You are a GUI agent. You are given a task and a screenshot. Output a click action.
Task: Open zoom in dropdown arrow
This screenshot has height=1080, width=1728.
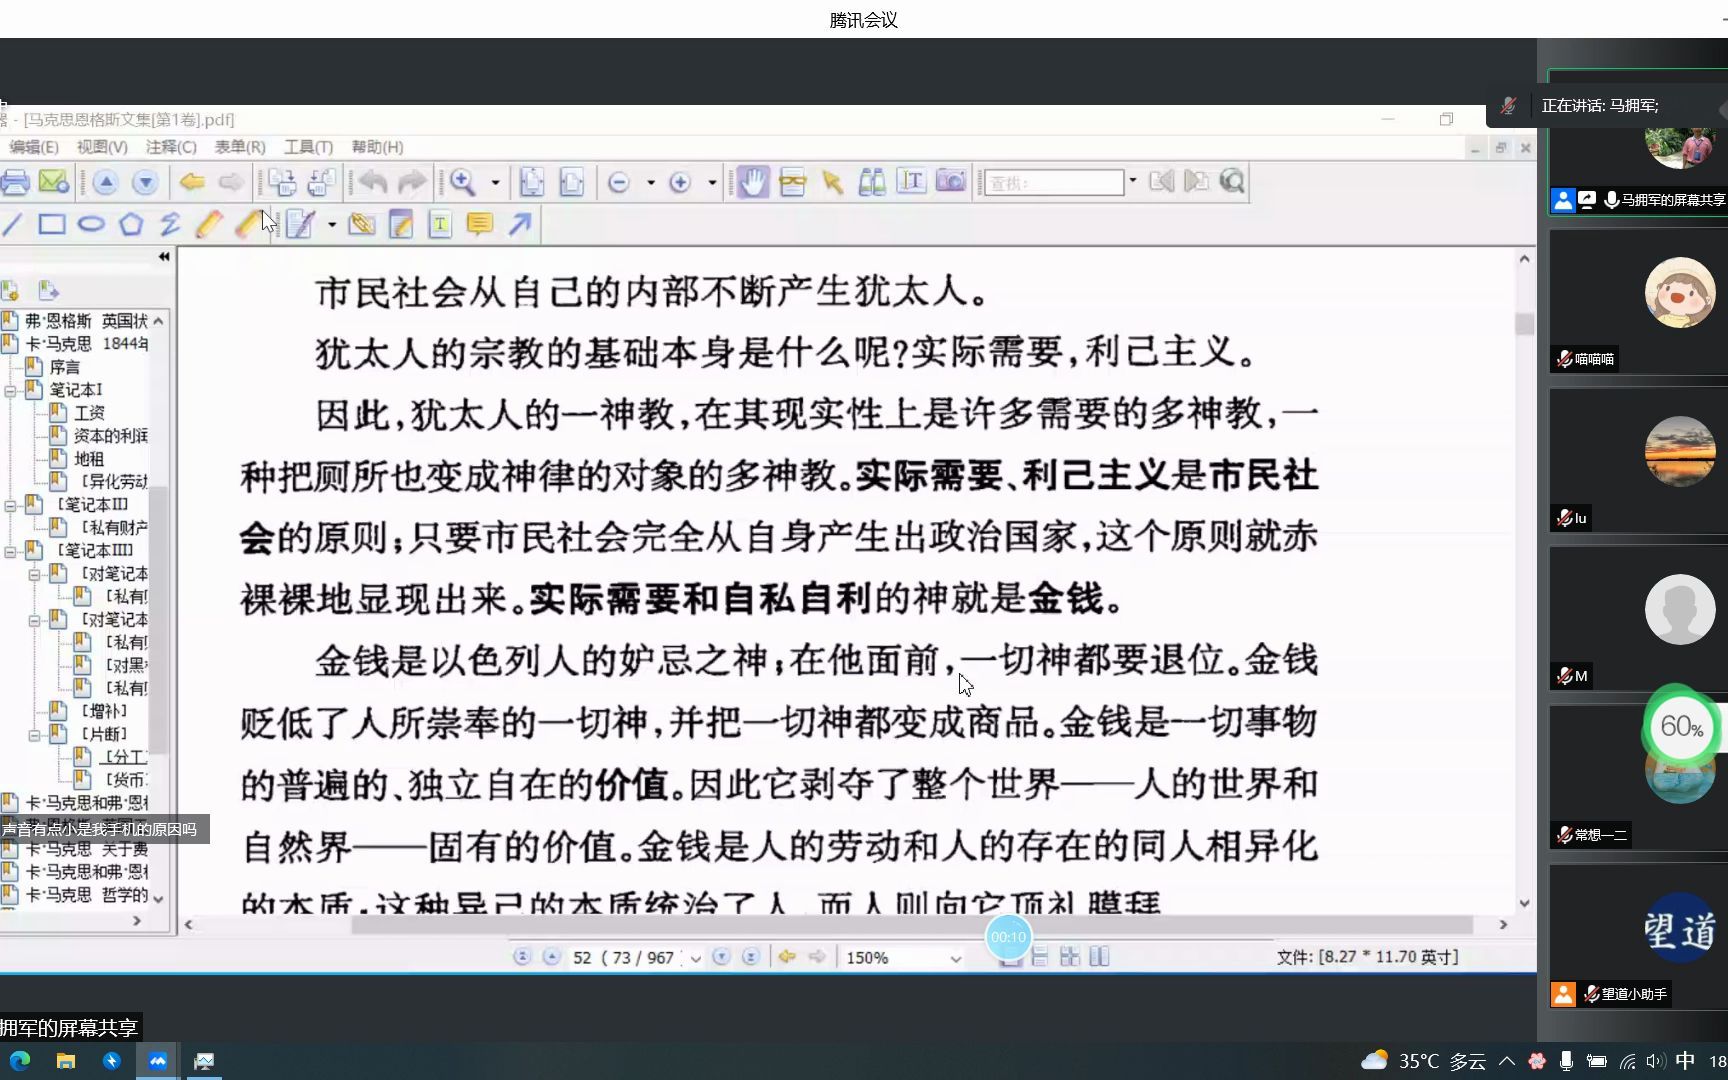tap(712, 183)
